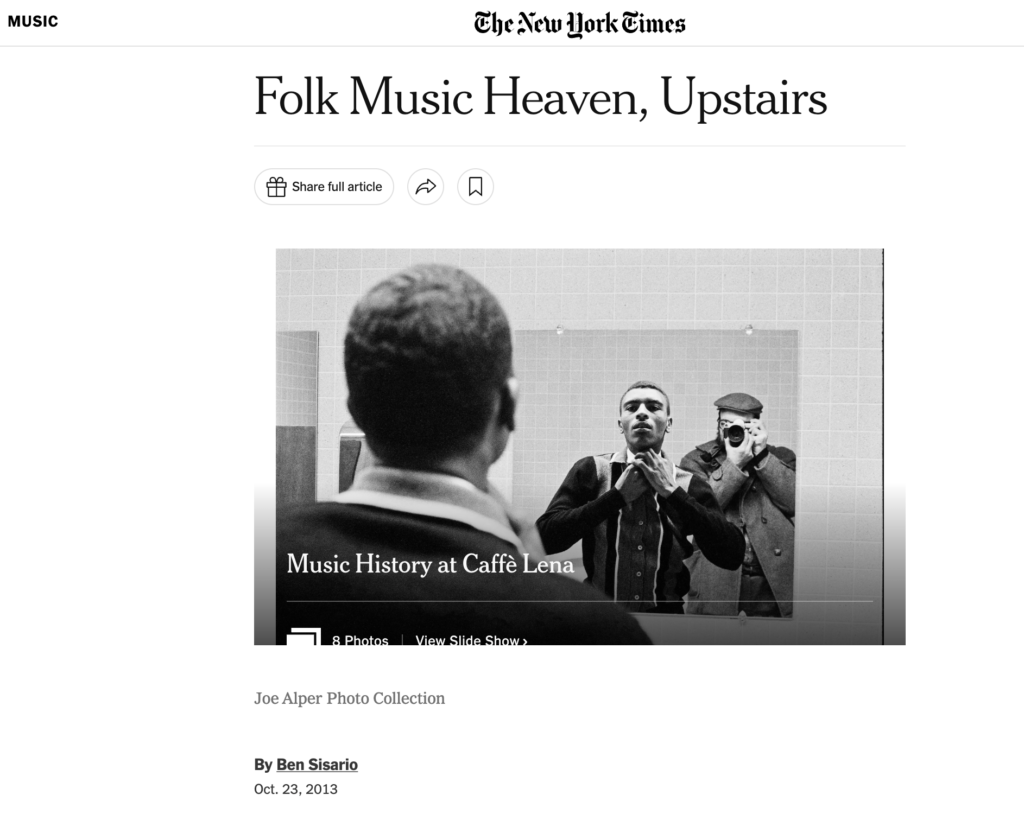1024x814 pixels.
Task: Click the Share full article button
Action: (324, 187)
